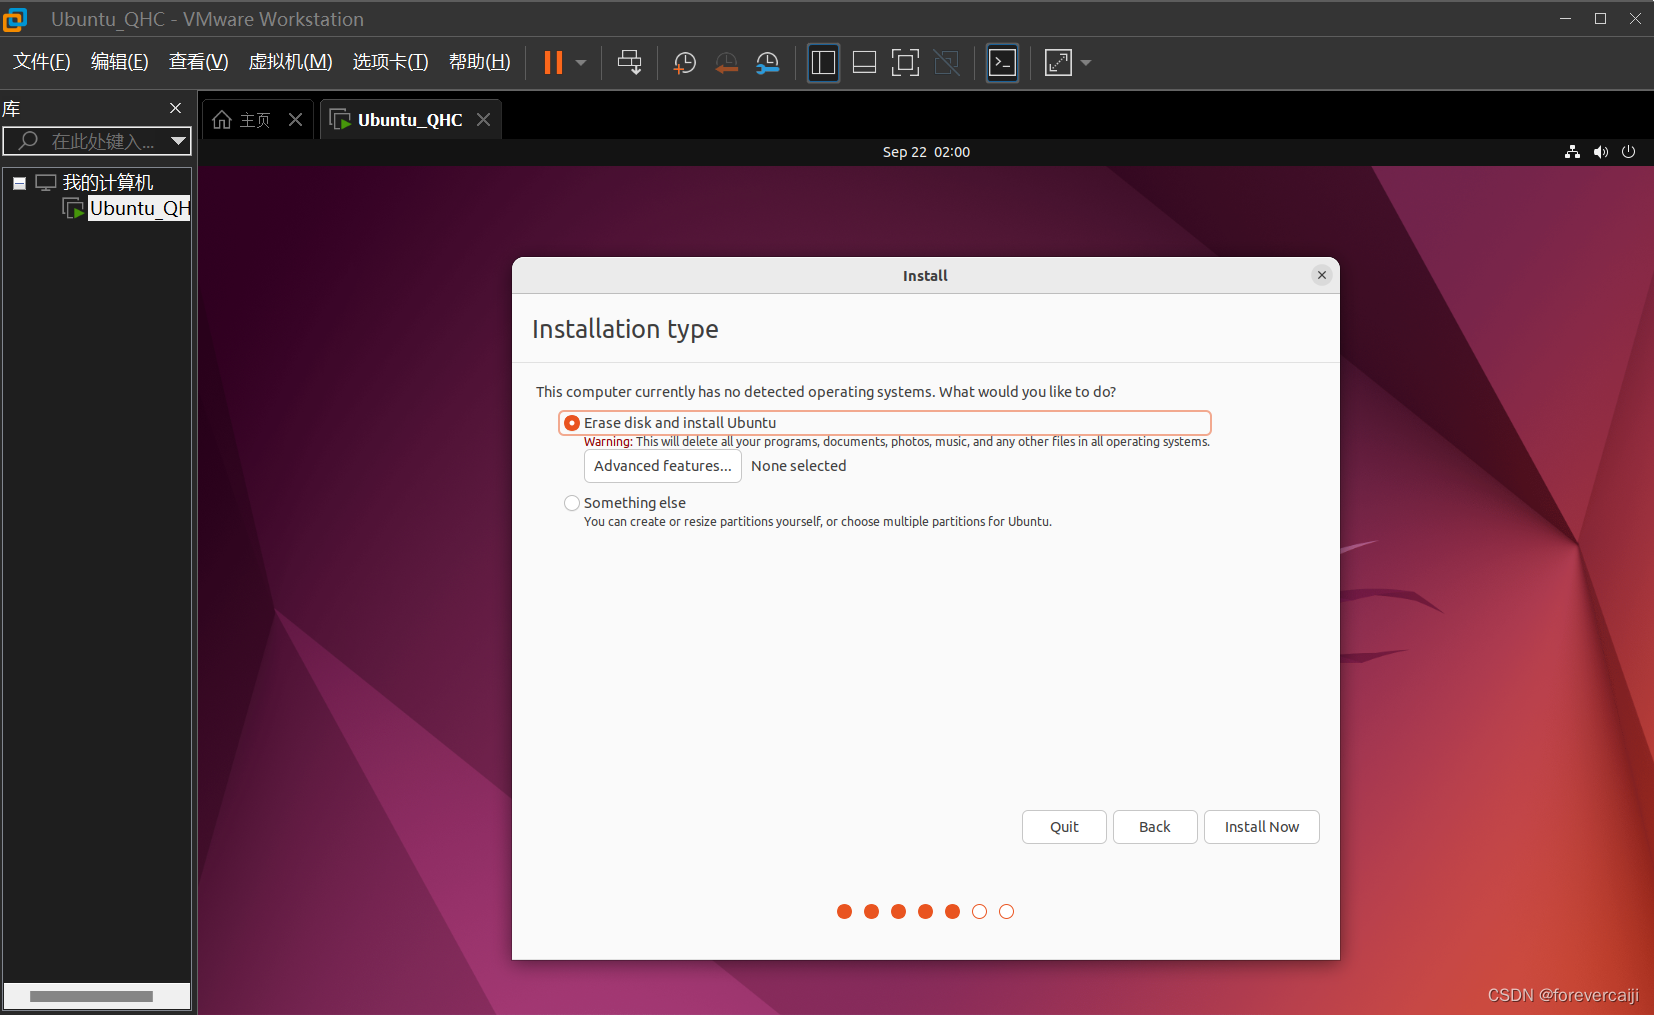Click the Unity mode icon

pyautogui.click(x=946, y=63)
